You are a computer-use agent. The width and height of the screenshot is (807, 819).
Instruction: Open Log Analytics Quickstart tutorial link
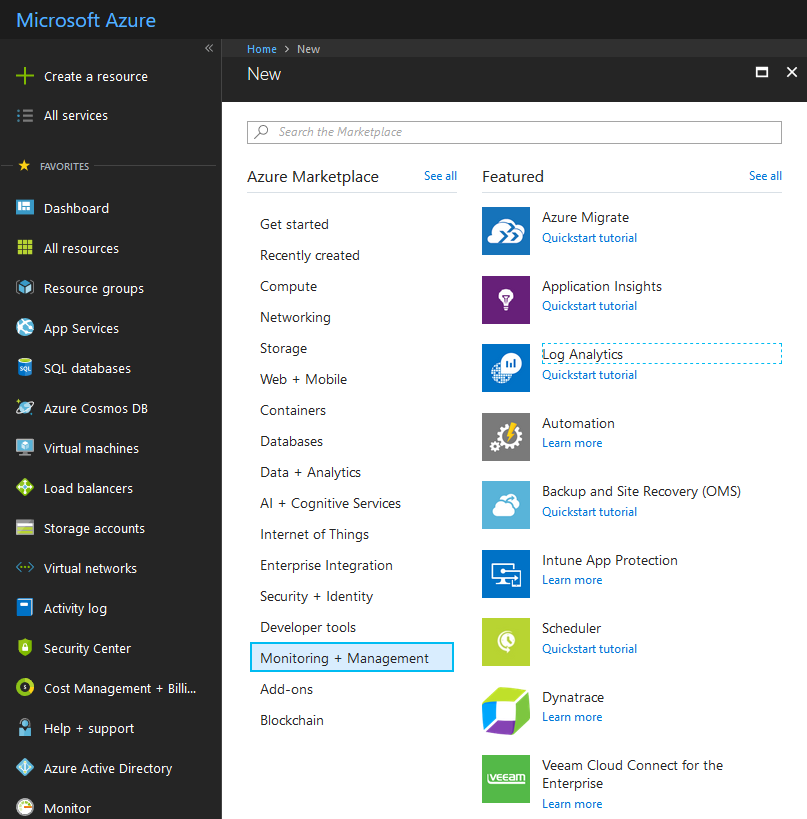click(x=589, y=375)
